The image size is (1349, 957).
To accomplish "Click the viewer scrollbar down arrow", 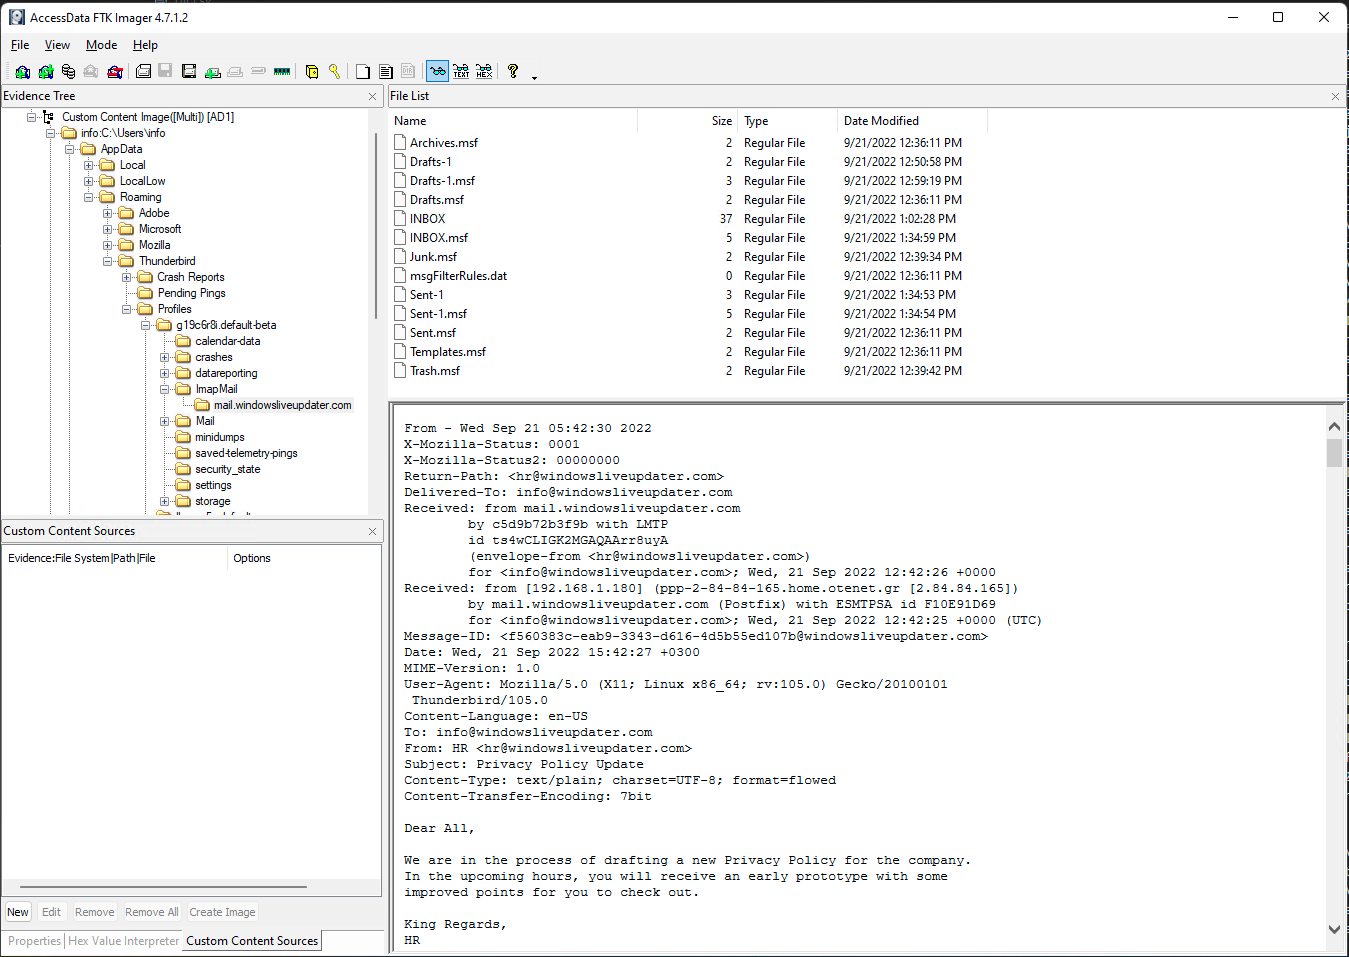I will (x=1334, y=929).
